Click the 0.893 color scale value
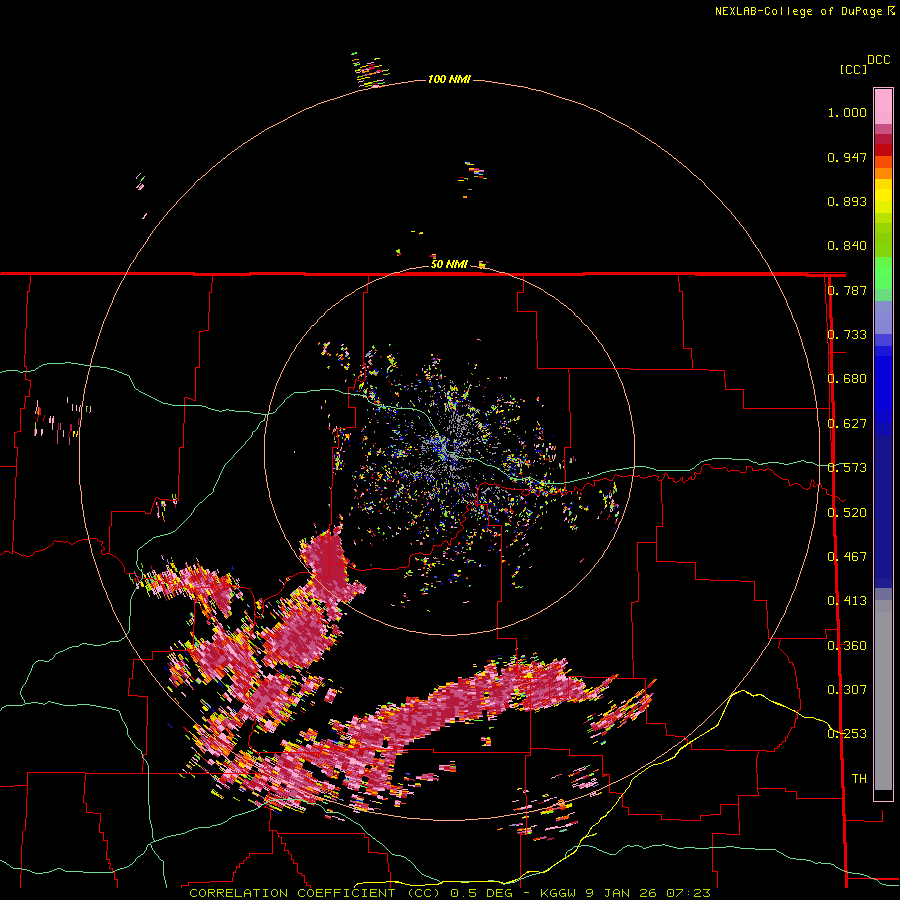Image resolution: width=900 pixels, height=900 pixels. point(847,201)
